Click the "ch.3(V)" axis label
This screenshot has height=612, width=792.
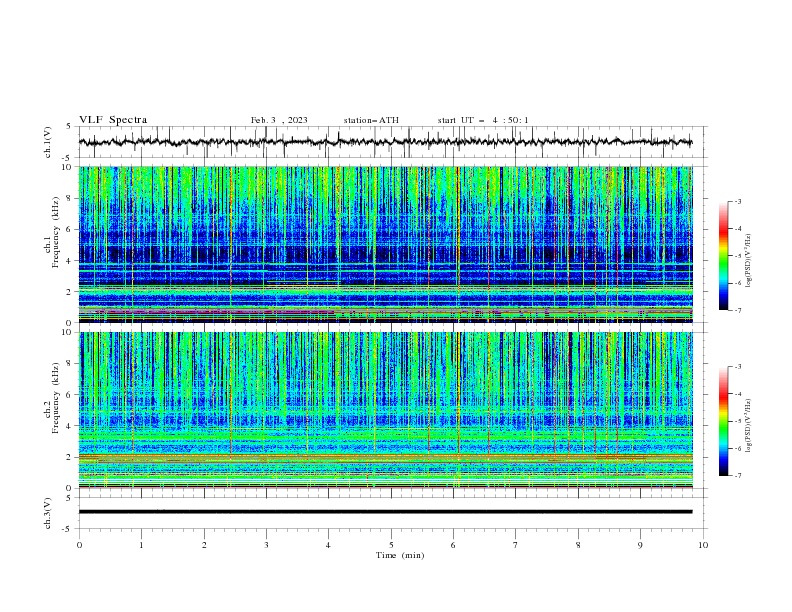point(48,513)
